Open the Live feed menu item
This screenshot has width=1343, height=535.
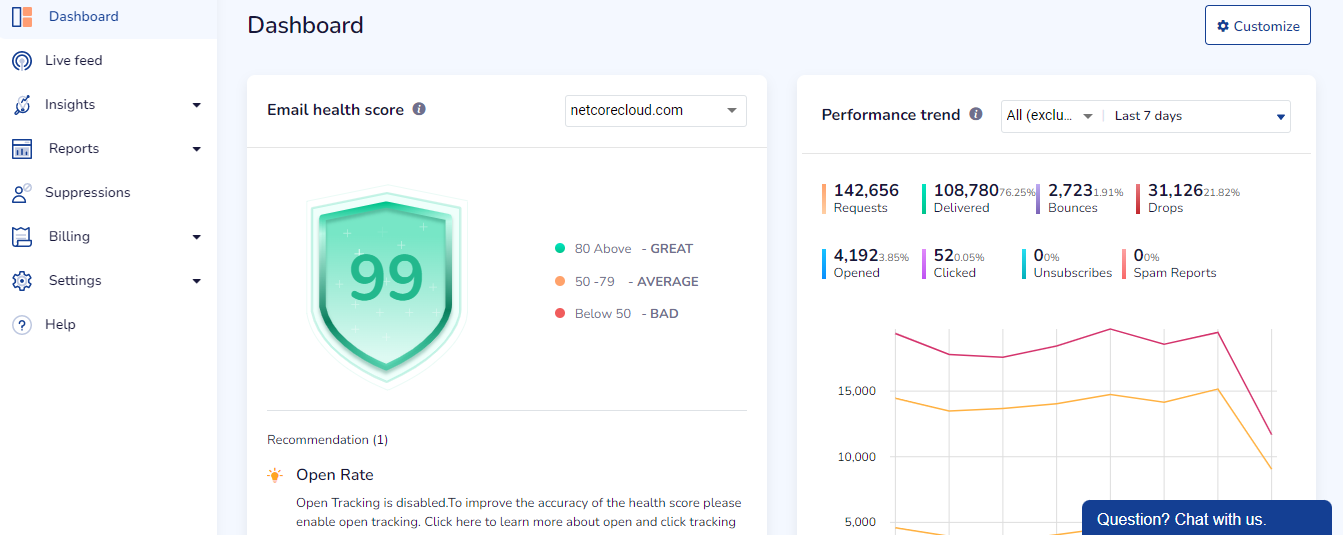coord(74,61)
